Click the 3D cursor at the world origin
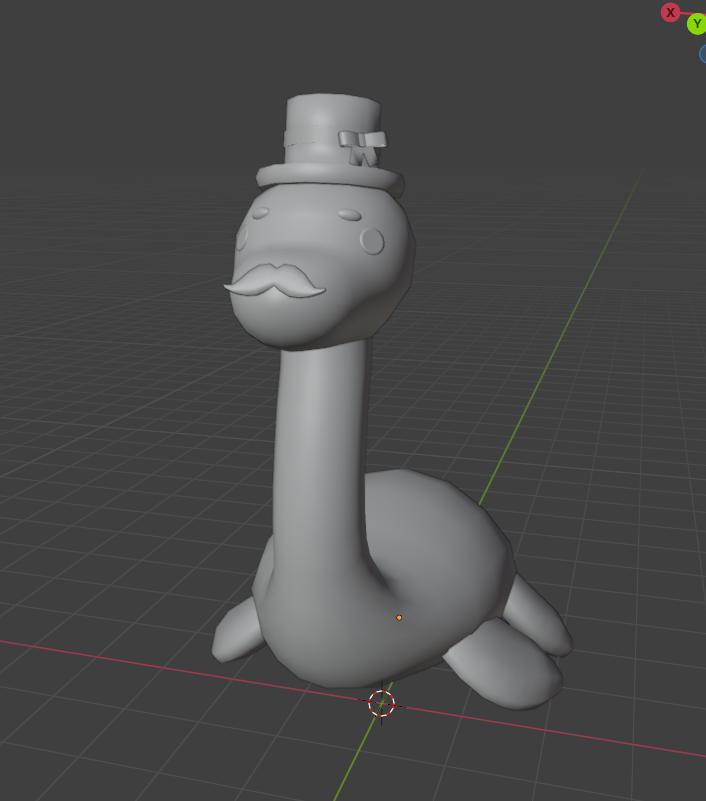 click(x=381, y=703)
